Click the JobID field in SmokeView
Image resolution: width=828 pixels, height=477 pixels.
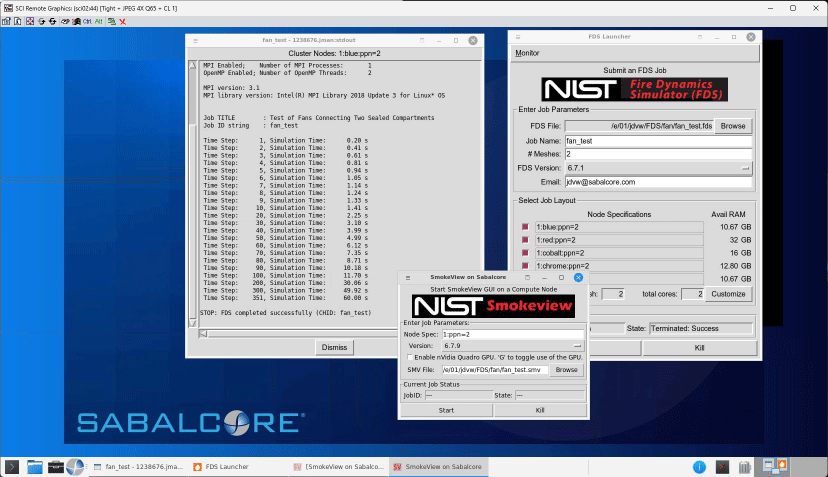click(458, 395)
